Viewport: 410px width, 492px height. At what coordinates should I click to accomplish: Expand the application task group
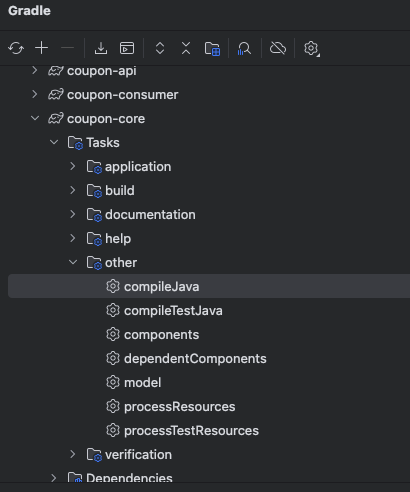(73, 166)
